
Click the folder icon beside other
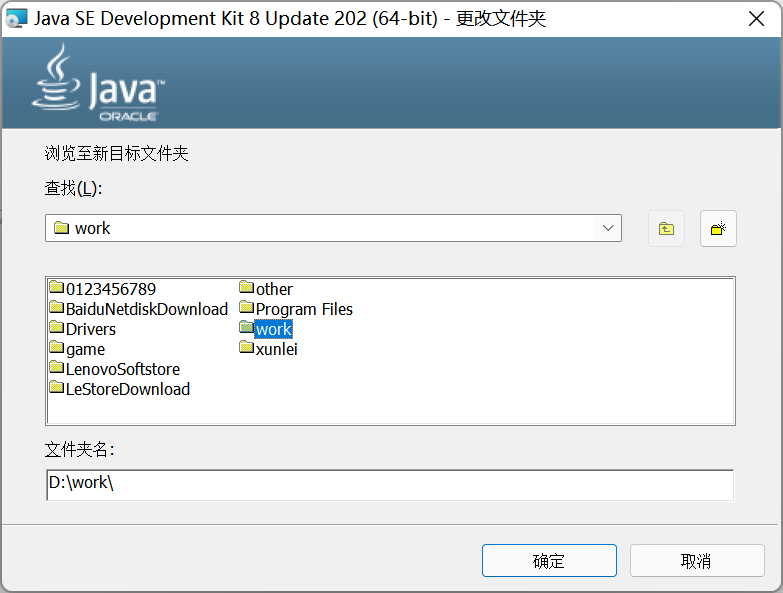247,288
